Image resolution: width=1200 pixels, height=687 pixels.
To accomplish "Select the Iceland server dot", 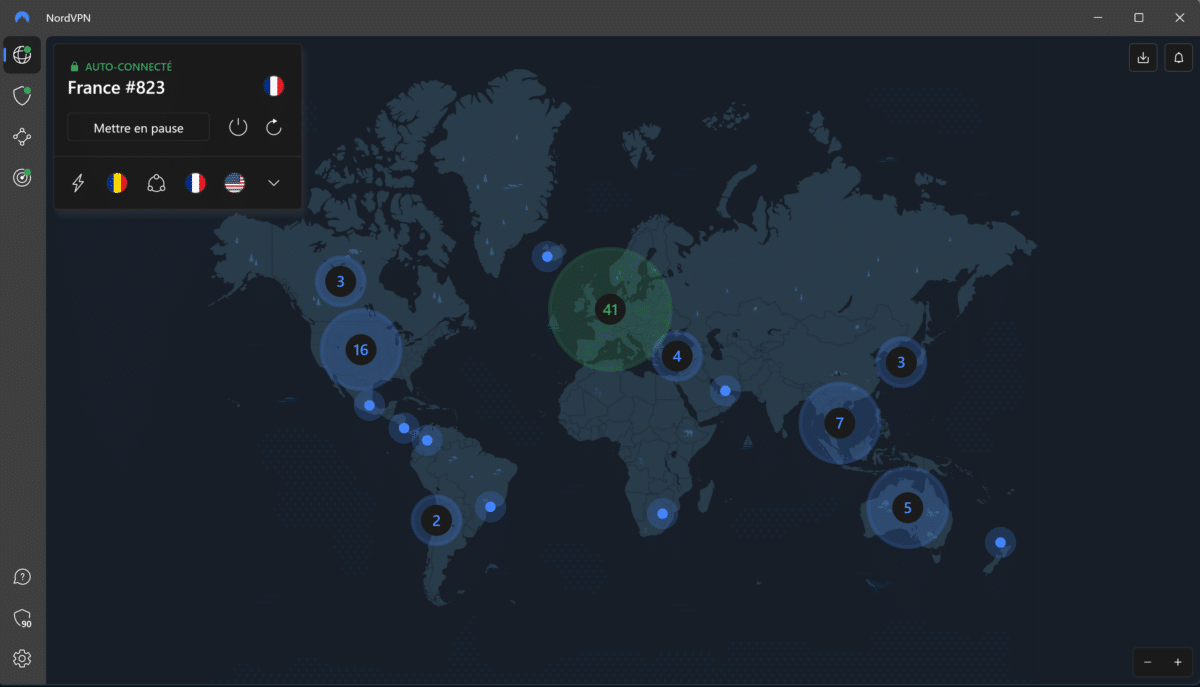I will (547, 257).
